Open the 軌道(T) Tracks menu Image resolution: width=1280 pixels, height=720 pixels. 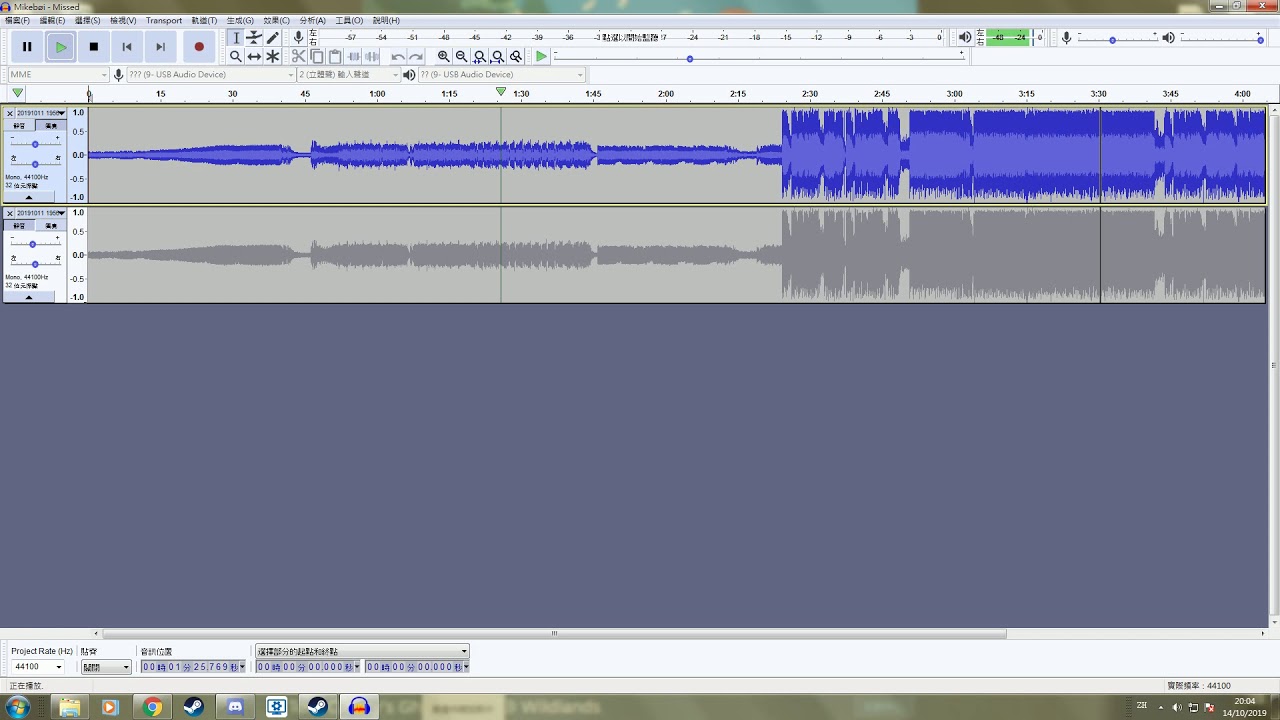(x=204, y=20)
